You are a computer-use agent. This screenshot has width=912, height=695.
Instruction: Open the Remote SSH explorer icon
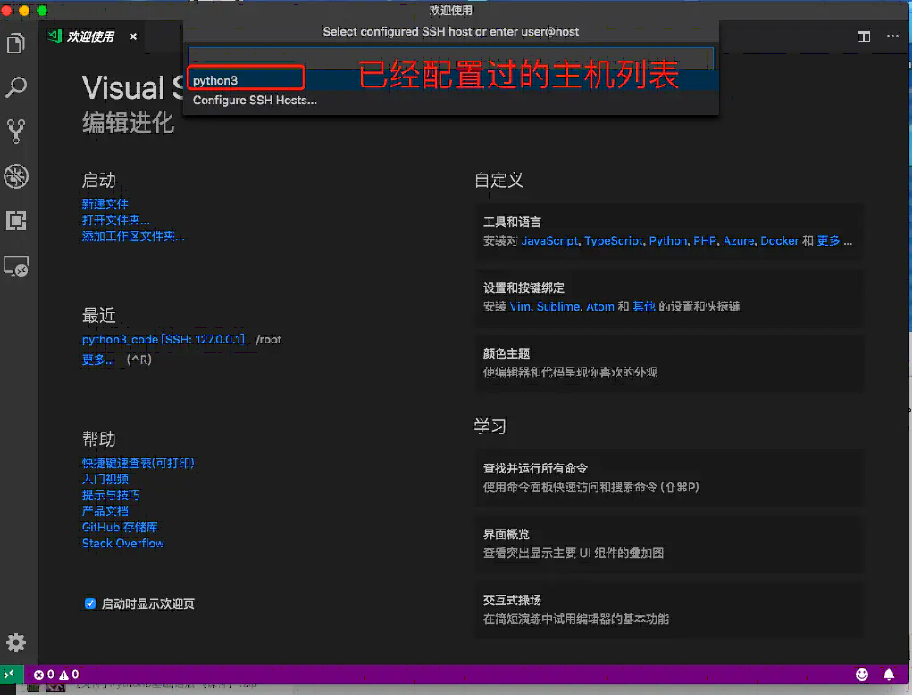point(16,266)
